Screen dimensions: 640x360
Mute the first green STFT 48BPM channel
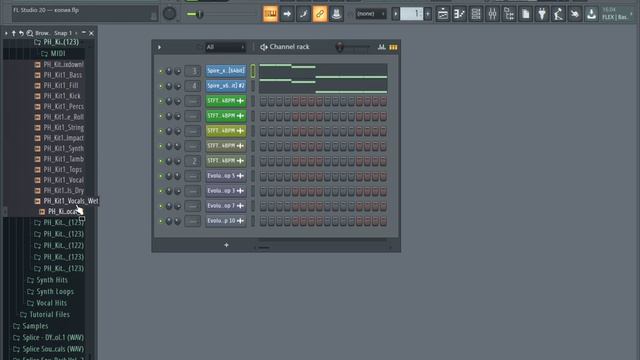161,101
